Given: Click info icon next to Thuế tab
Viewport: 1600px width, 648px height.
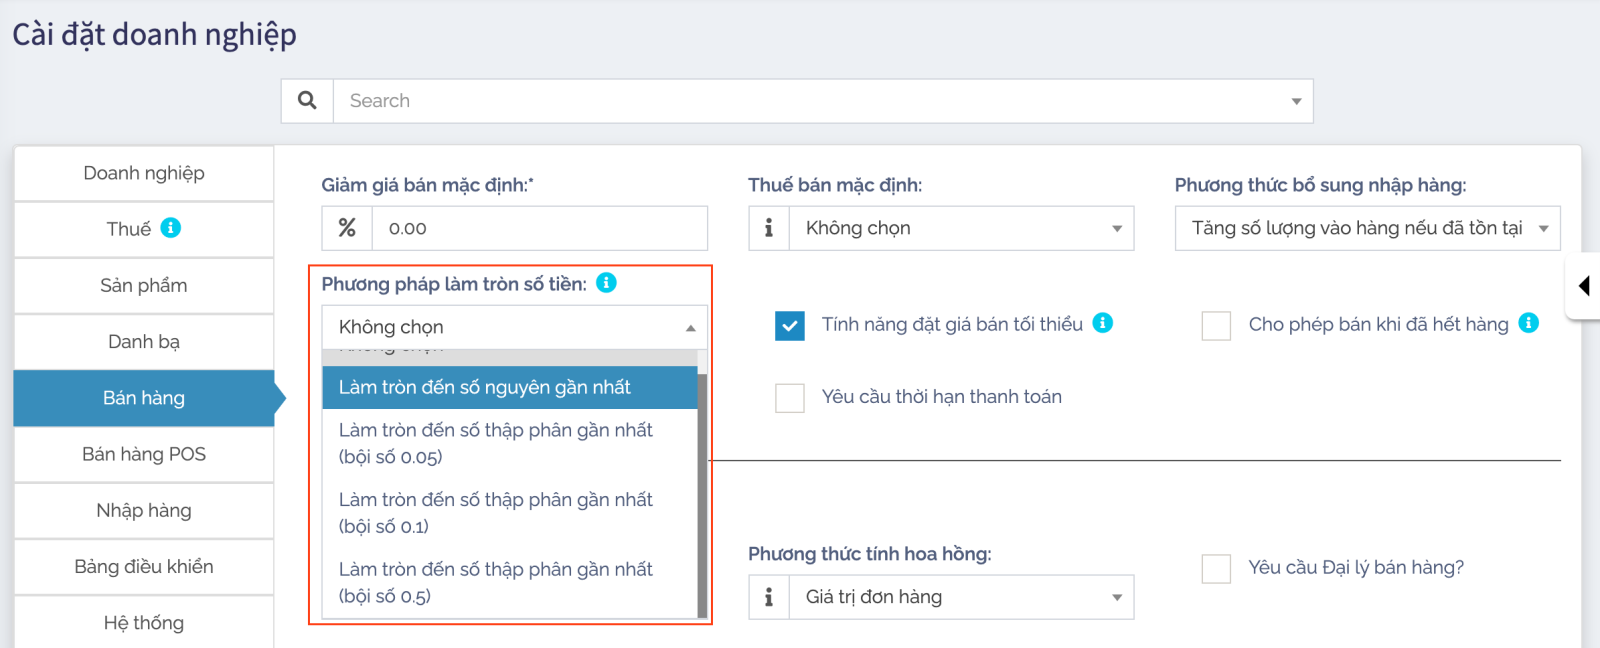Looking at the screenshot, I should pos(171,228).
